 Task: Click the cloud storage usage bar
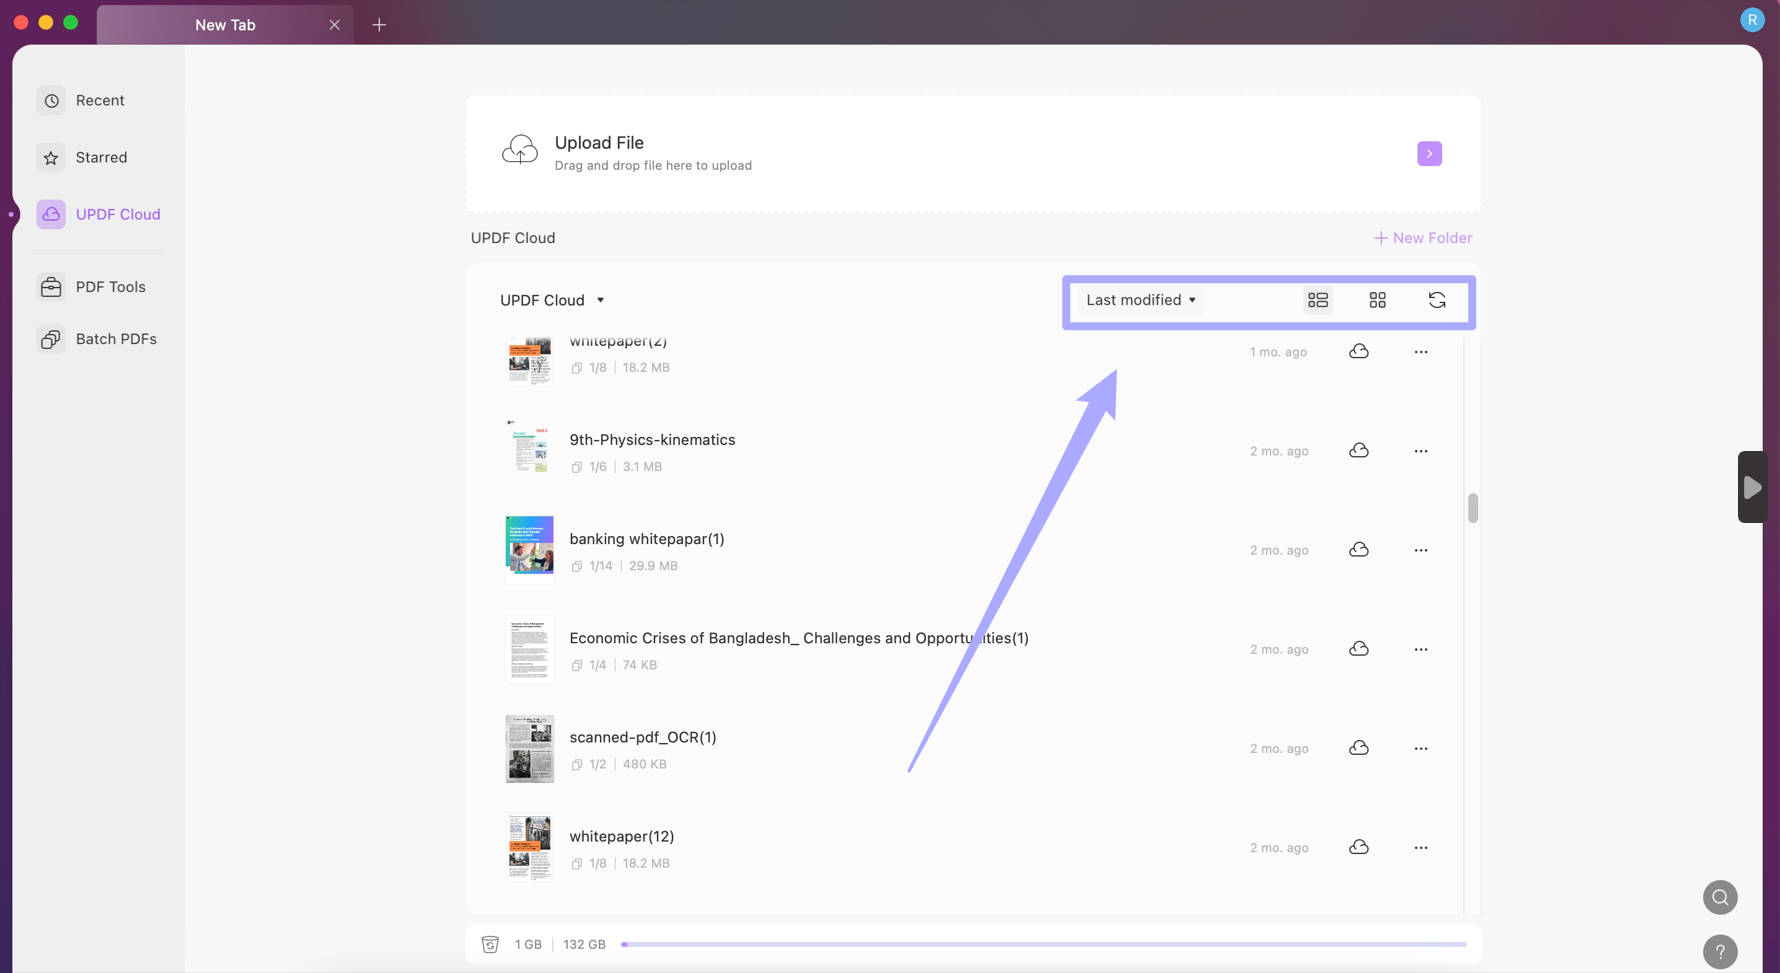click(1044, 944)
